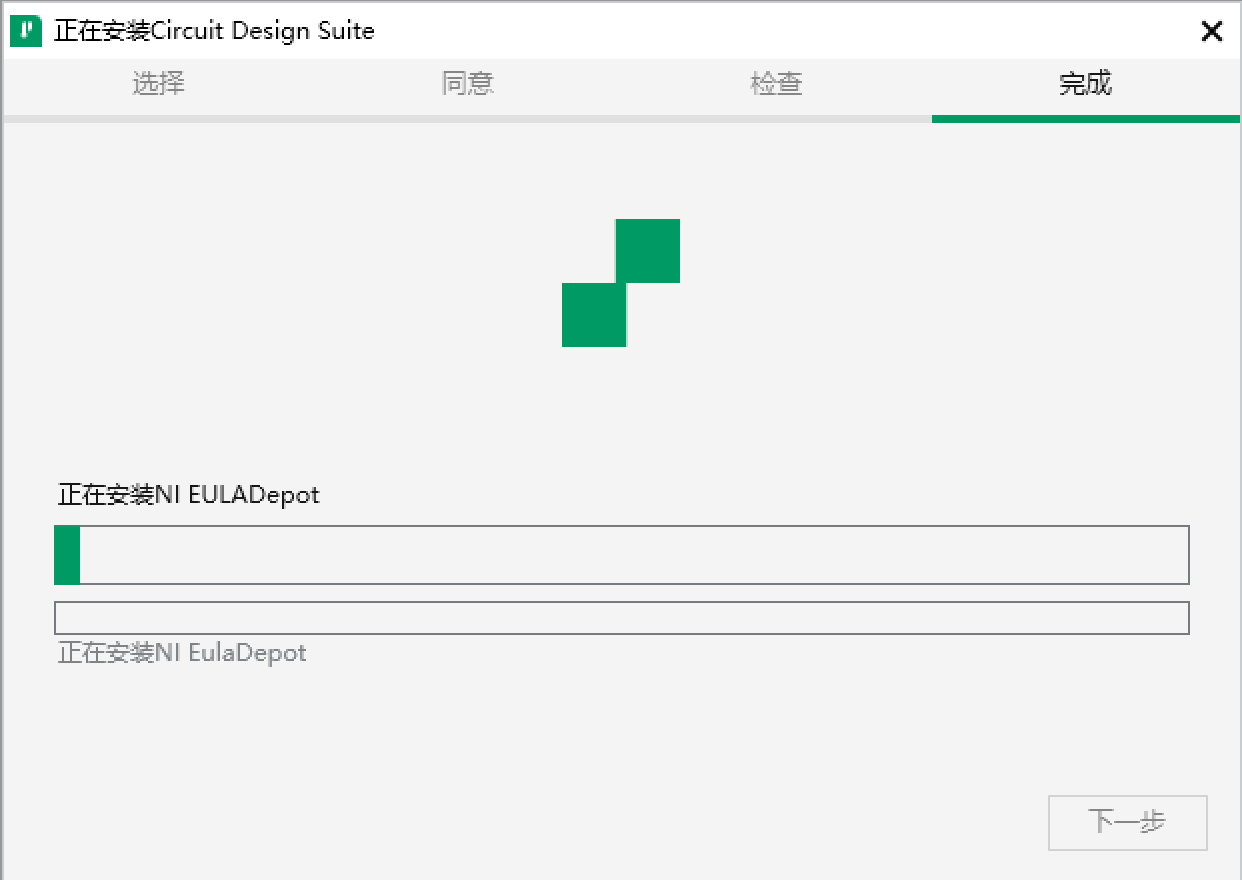This screenshot has height=880, width=1242.
Task: Click the main installation progress bar
Action: [621, 555]
